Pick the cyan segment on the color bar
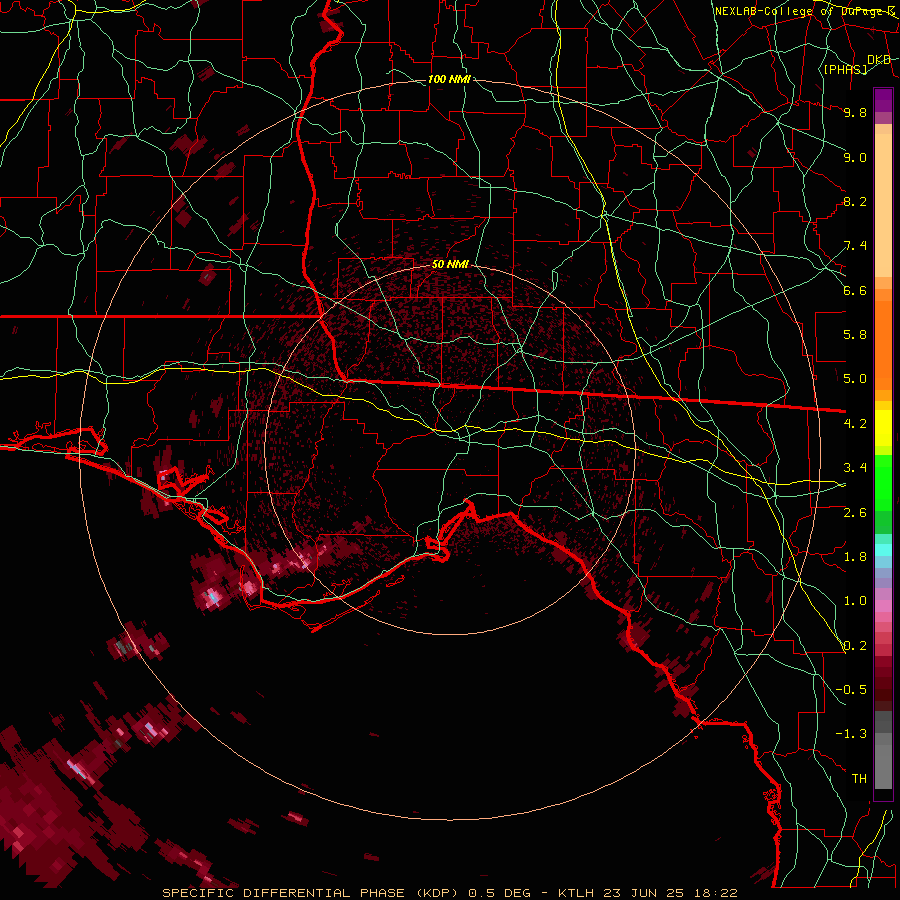 [x=883, y=550]
